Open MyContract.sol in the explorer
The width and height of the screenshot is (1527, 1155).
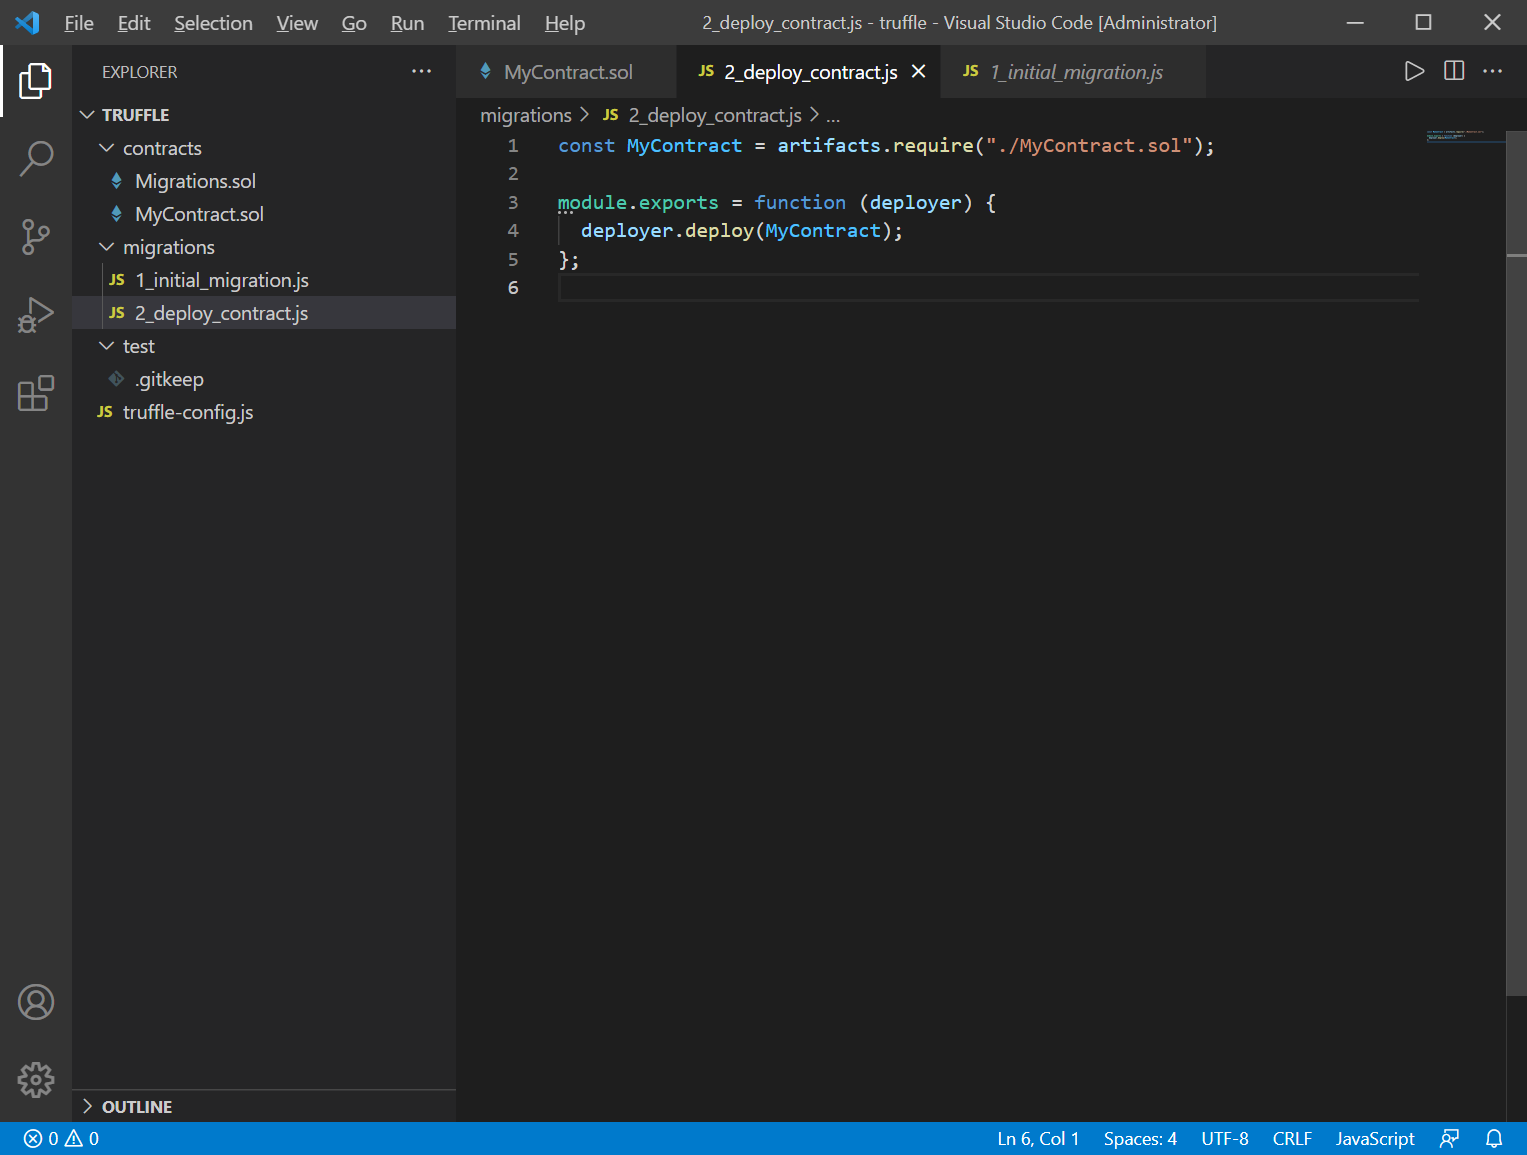pos(264,214)
